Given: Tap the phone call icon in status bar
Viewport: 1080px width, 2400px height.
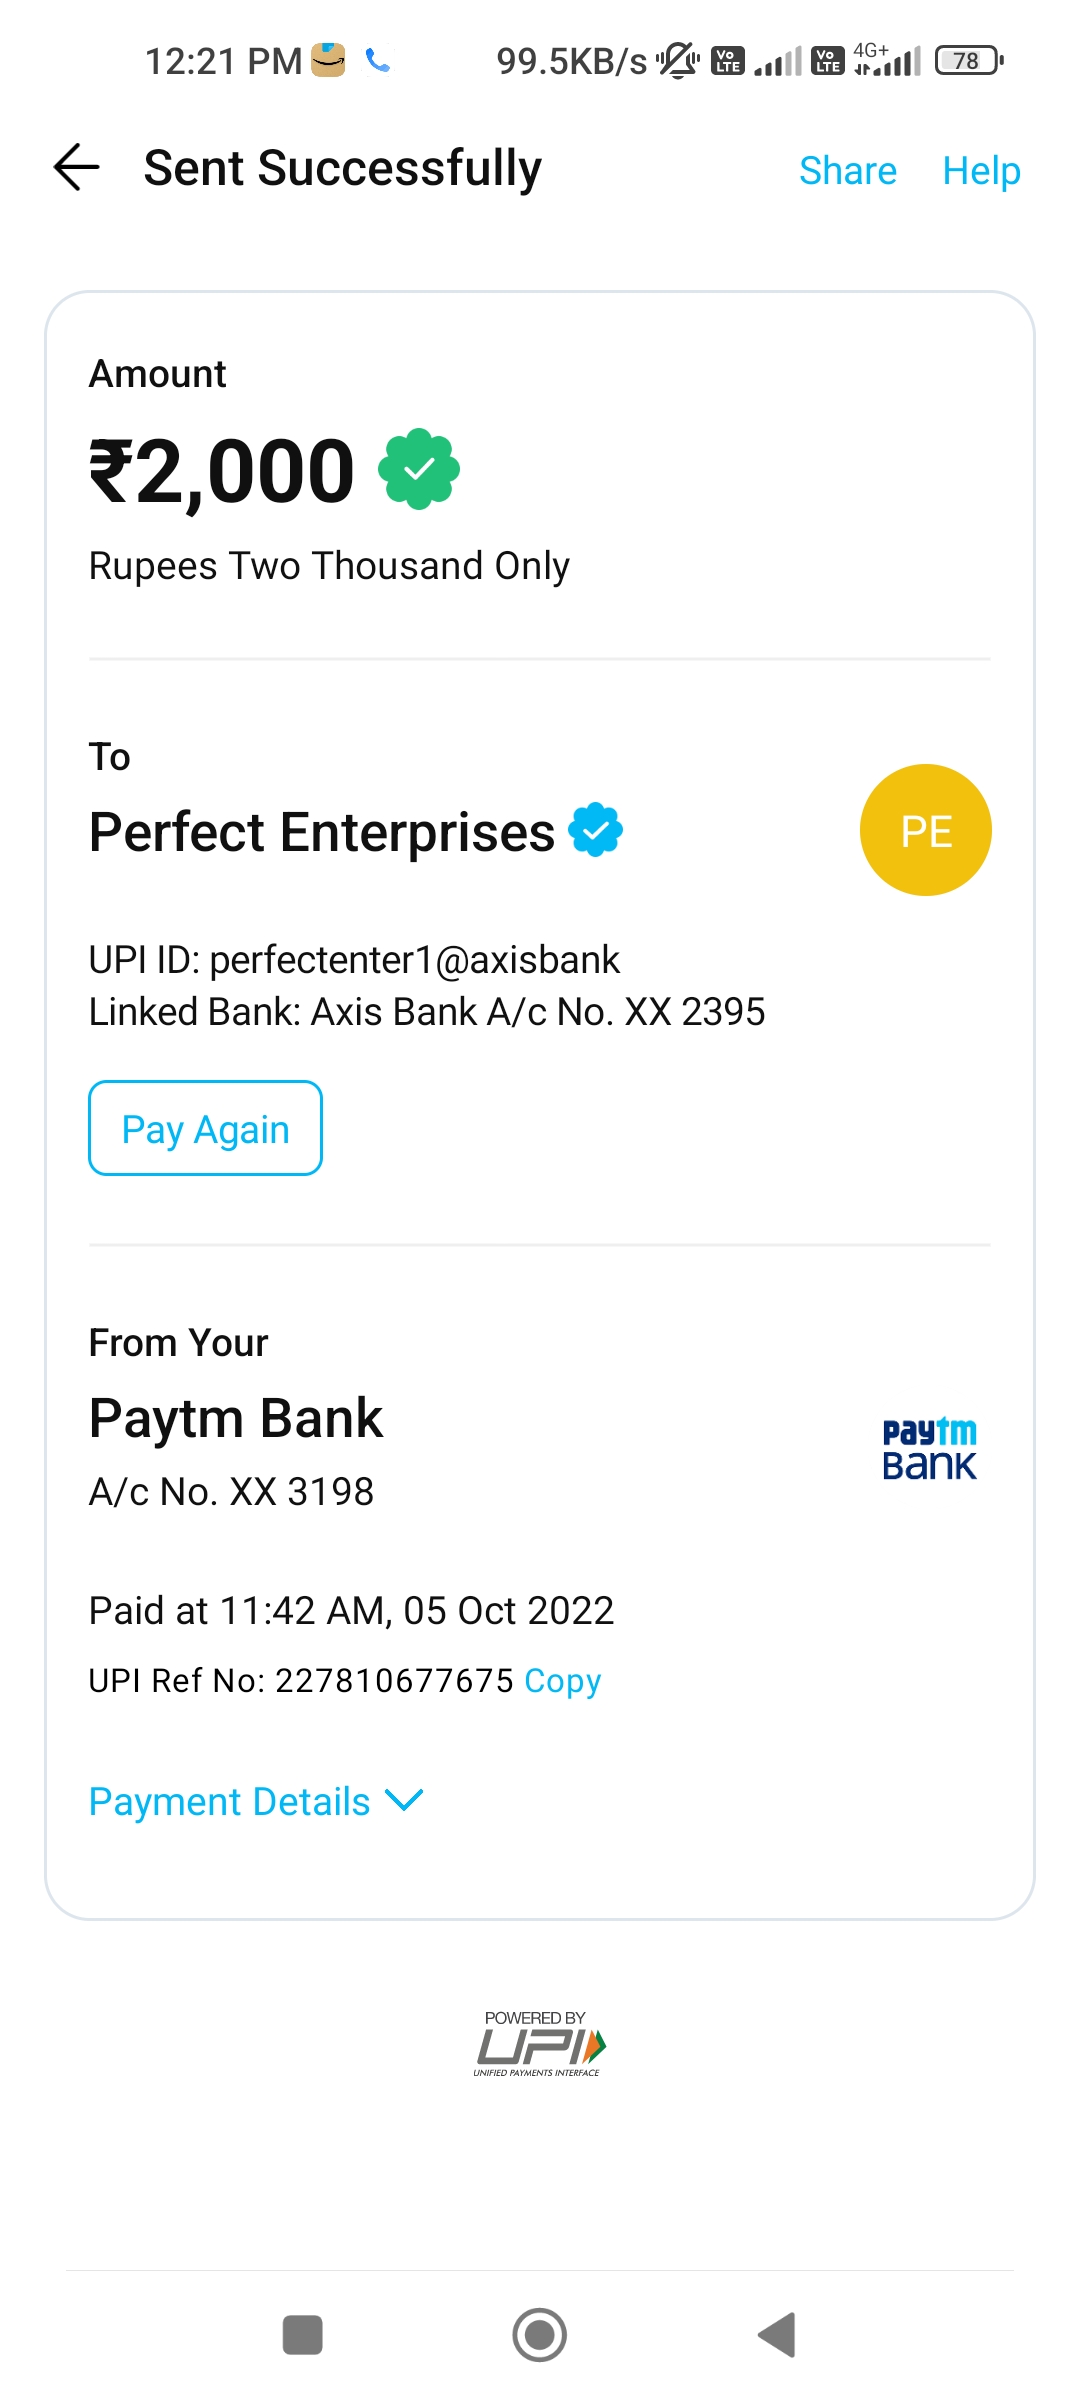Looking at the screenshot, I should pyautogui.click(x=378, y=61).
